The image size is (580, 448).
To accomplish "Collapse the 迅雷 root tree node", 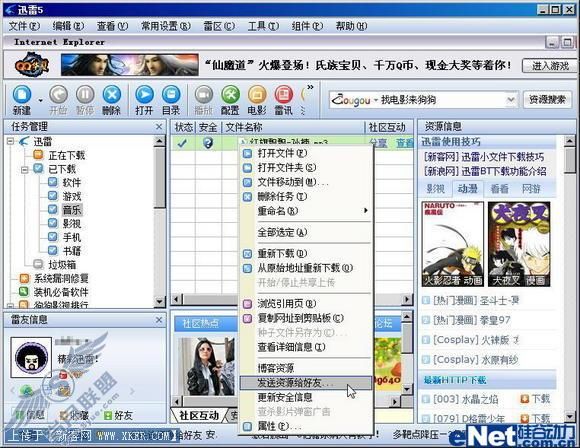I will tap(10, 141).
